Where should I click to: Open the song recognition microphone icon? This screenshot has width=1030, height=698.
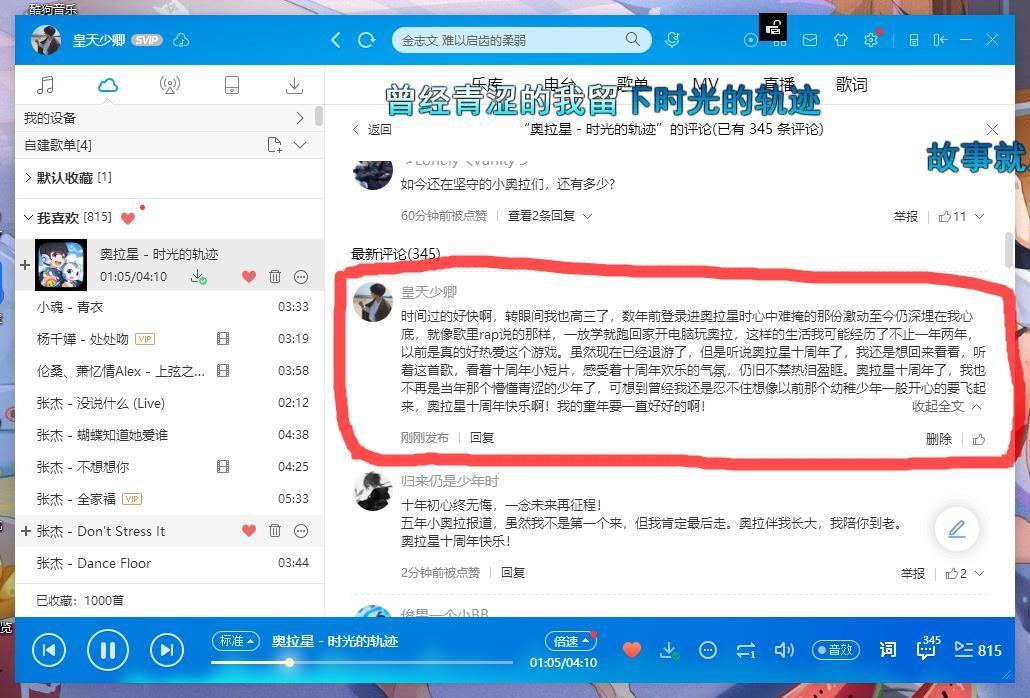click(672, 40)
